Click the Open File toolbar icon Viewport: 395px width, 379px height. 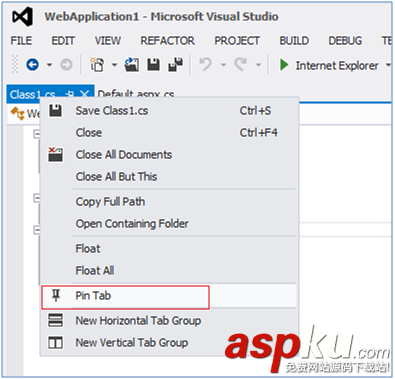[132, 65]
